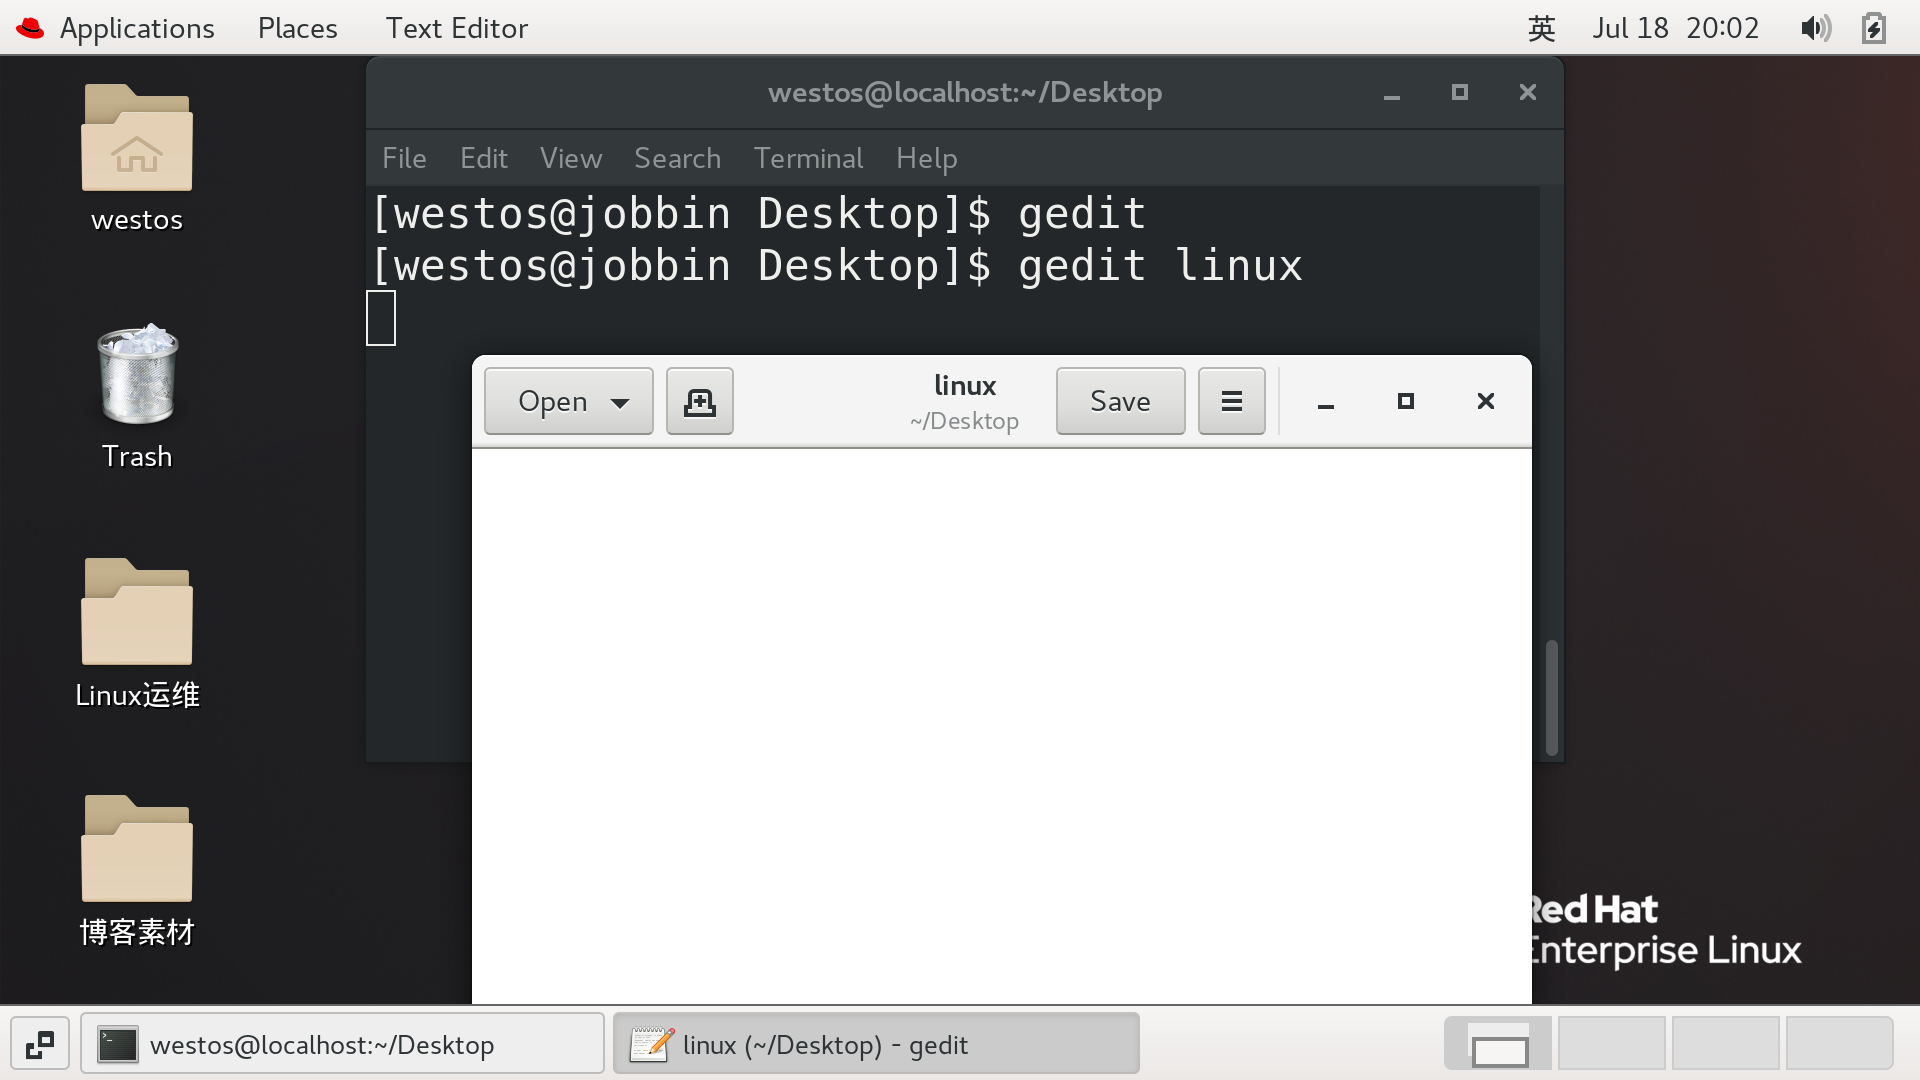
Task: Switch to fourth workspace in switcher
Action: click(x=1840, y=1044)
